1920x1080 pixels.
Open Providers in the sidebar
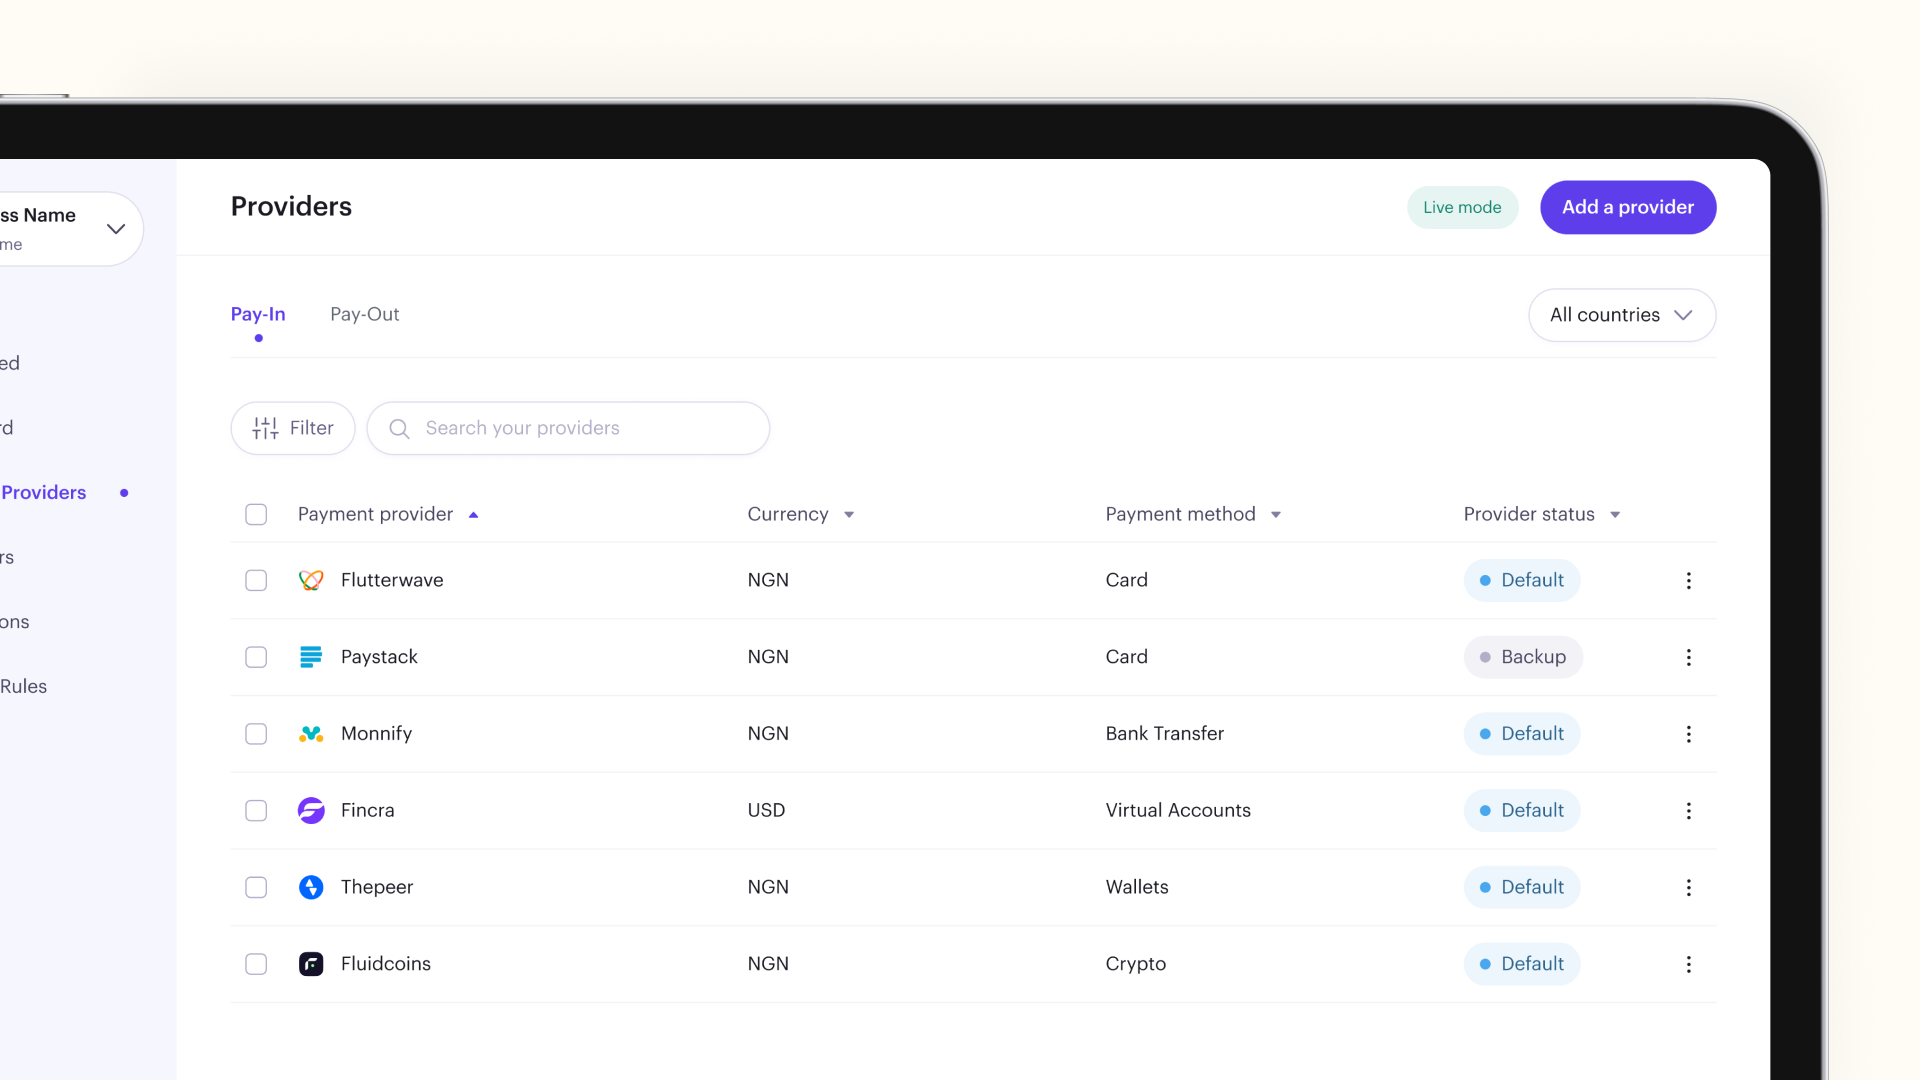pos(44,492)
